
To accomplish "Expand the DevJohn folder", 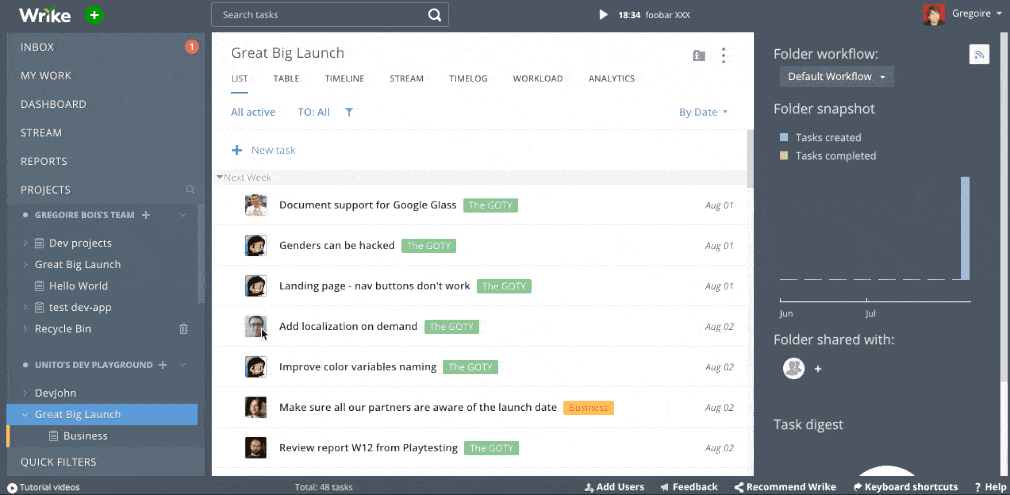I will pyautogui.click(x=26, y=393).
